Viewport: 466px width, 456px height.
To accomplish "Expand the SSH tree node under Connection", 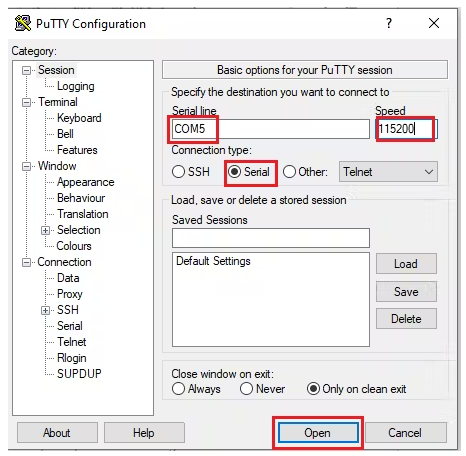I will point(45,310).
